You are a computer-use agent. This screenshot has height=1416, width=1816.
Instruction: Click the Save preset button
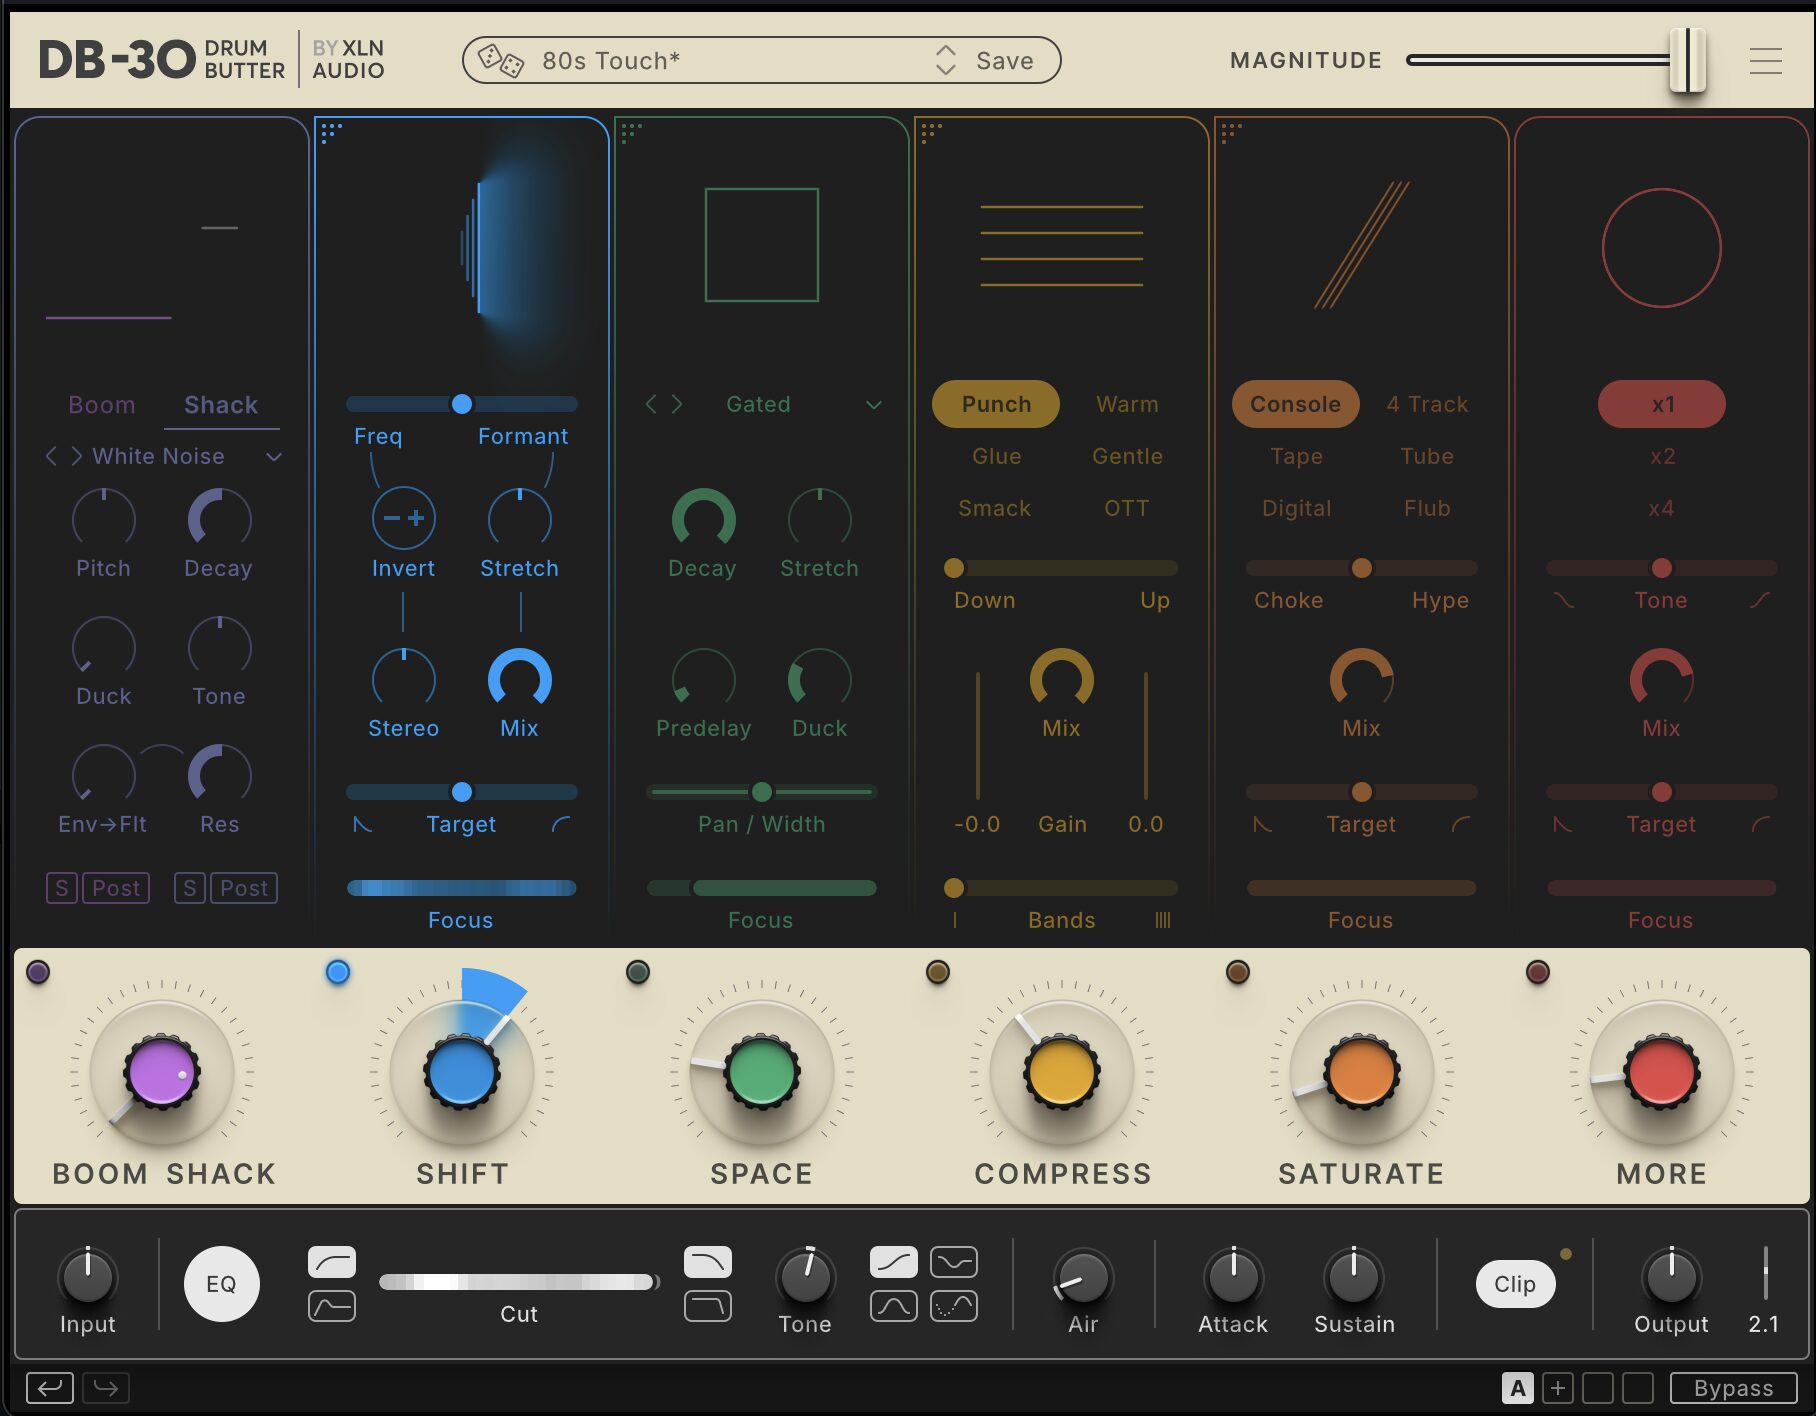tap(1004, 61)
